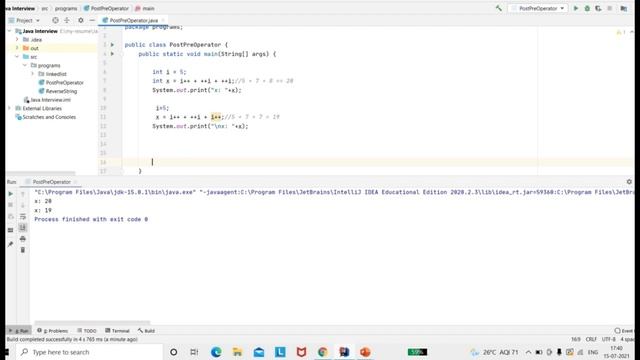Click the layout icon in Run panel sidebar

pyautogui.click(x=11, y=230)
